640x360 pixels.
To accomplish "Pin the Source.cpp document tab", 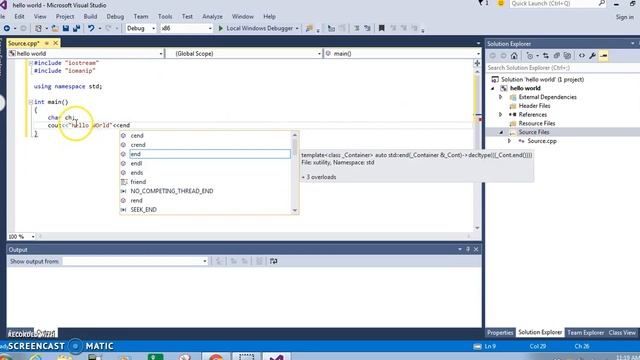I will [x=47, y=43].
